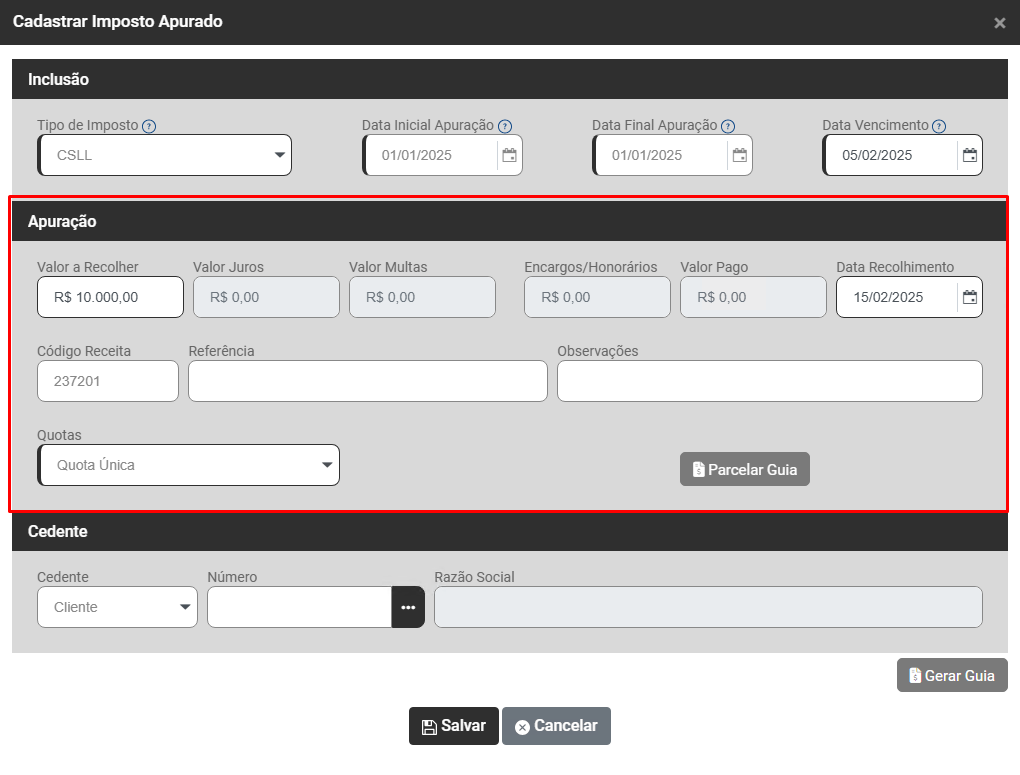Open calendar picker for Data Final Apuração

point(739,155)
